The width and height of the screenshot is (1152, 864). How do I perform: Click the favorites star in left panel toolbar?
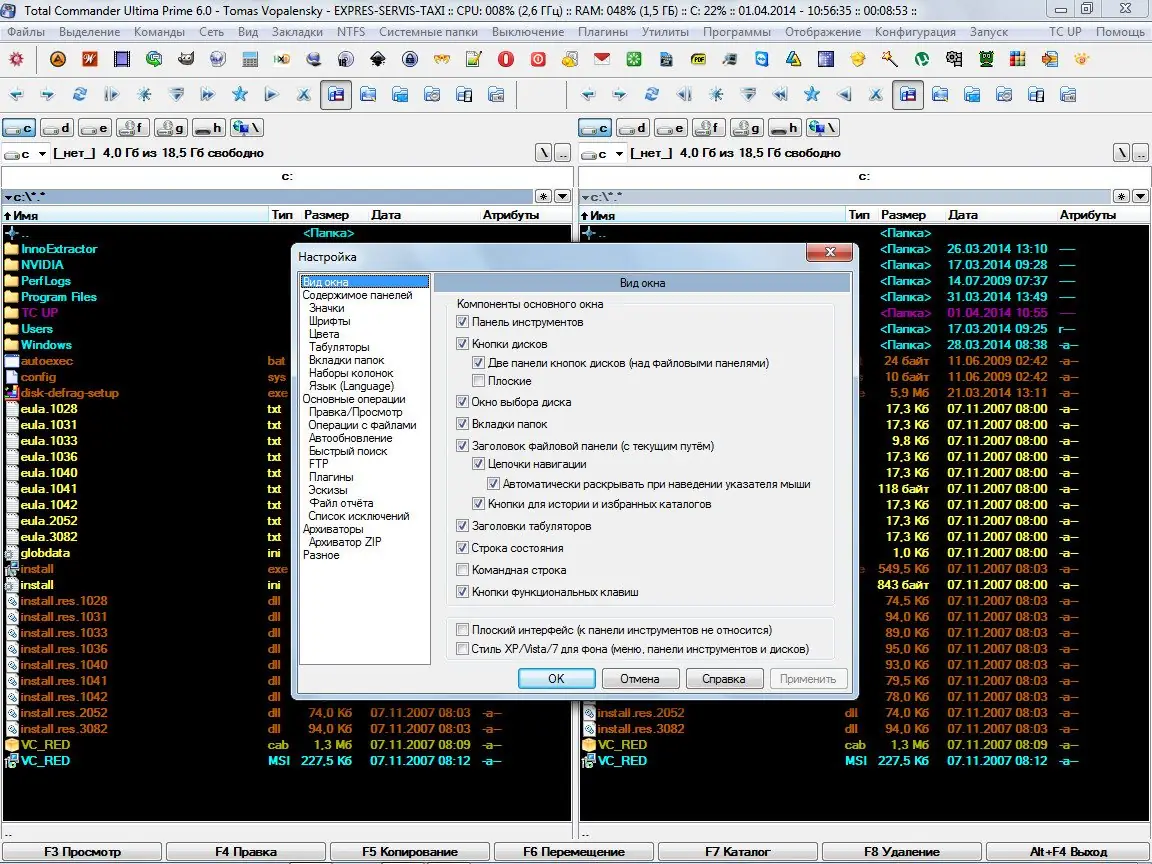tap(239, 95)
